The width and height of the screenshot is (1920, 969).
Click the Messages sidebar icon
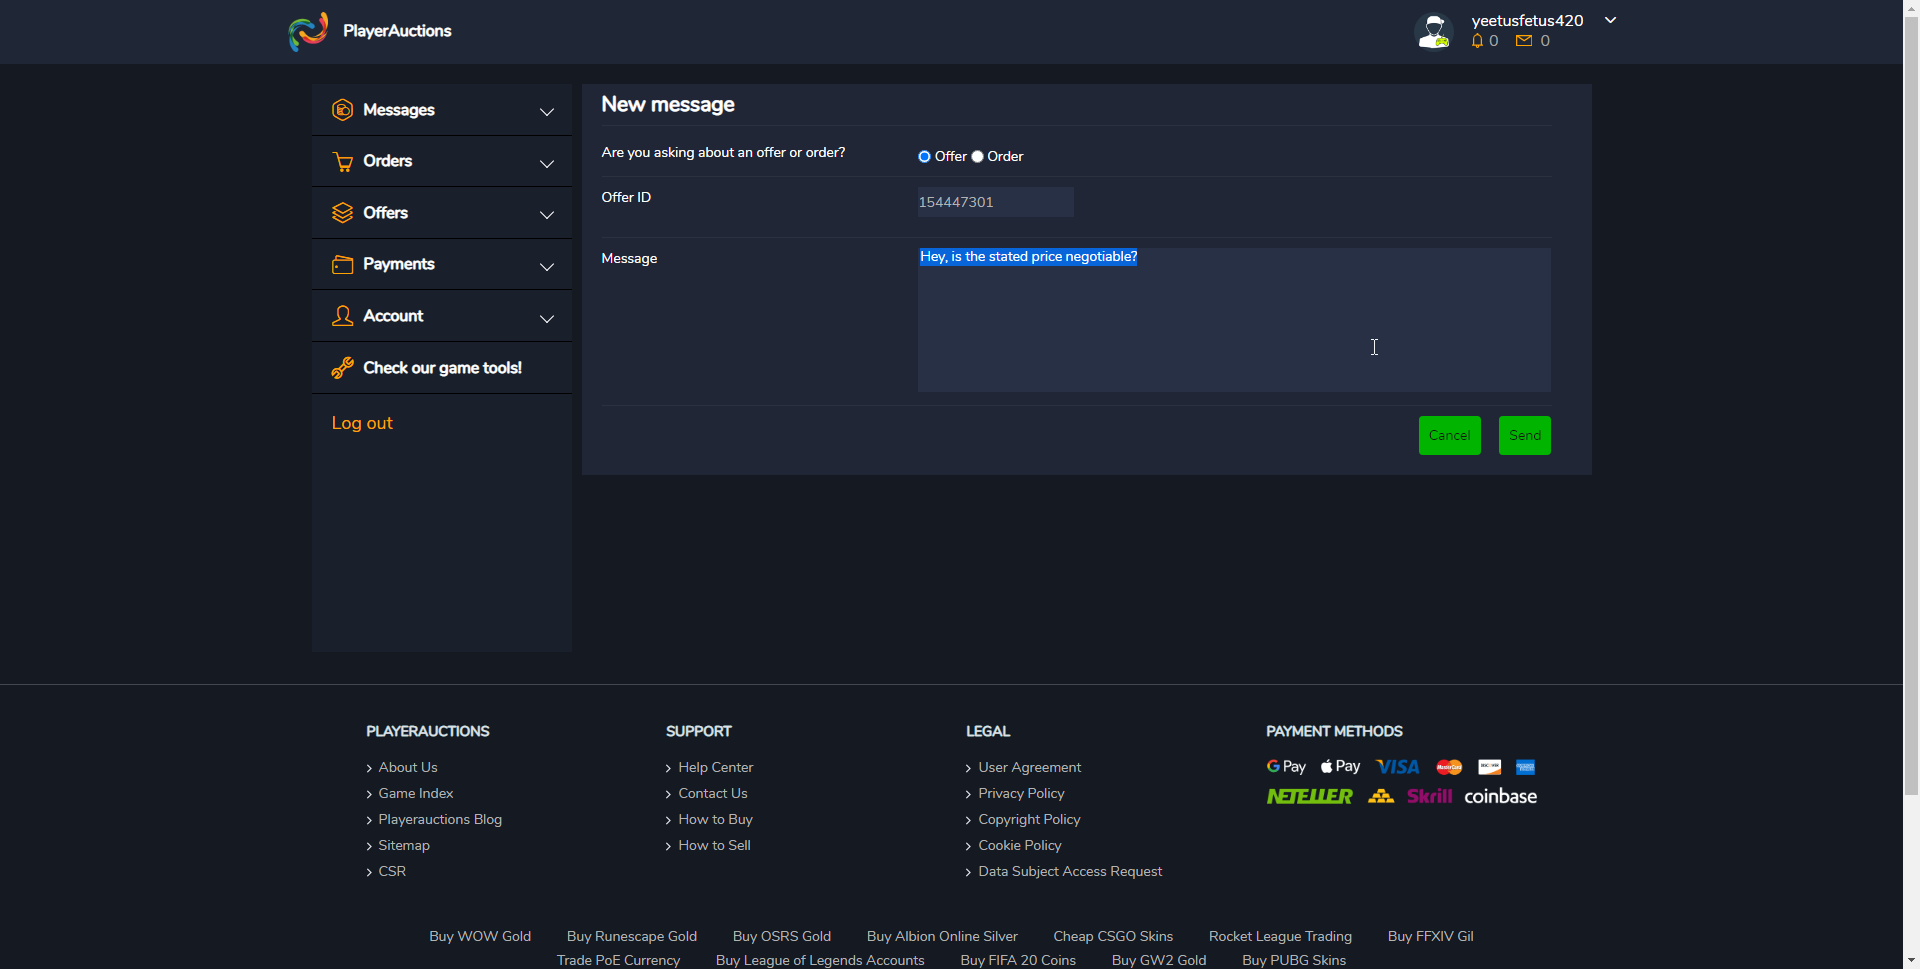click(x=342, y=110)
